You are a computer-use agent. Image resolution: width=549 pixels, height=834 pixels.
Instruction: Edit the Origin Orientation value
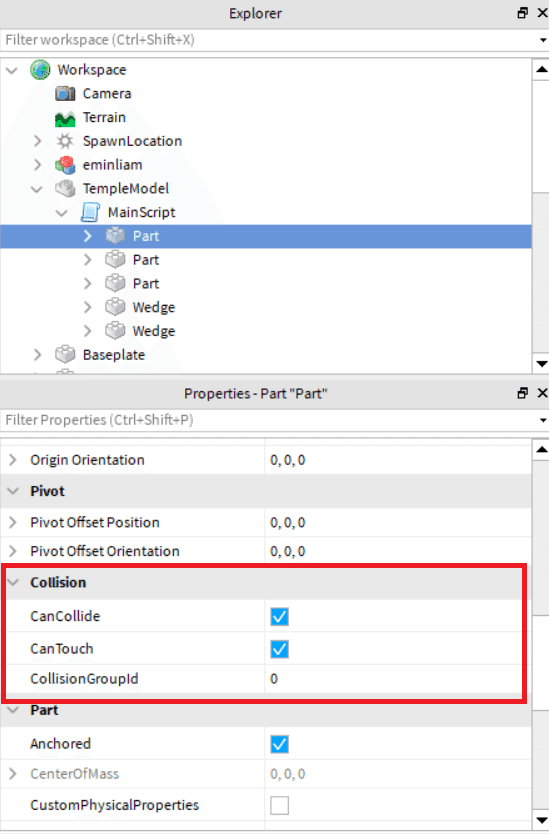(397, 460)
